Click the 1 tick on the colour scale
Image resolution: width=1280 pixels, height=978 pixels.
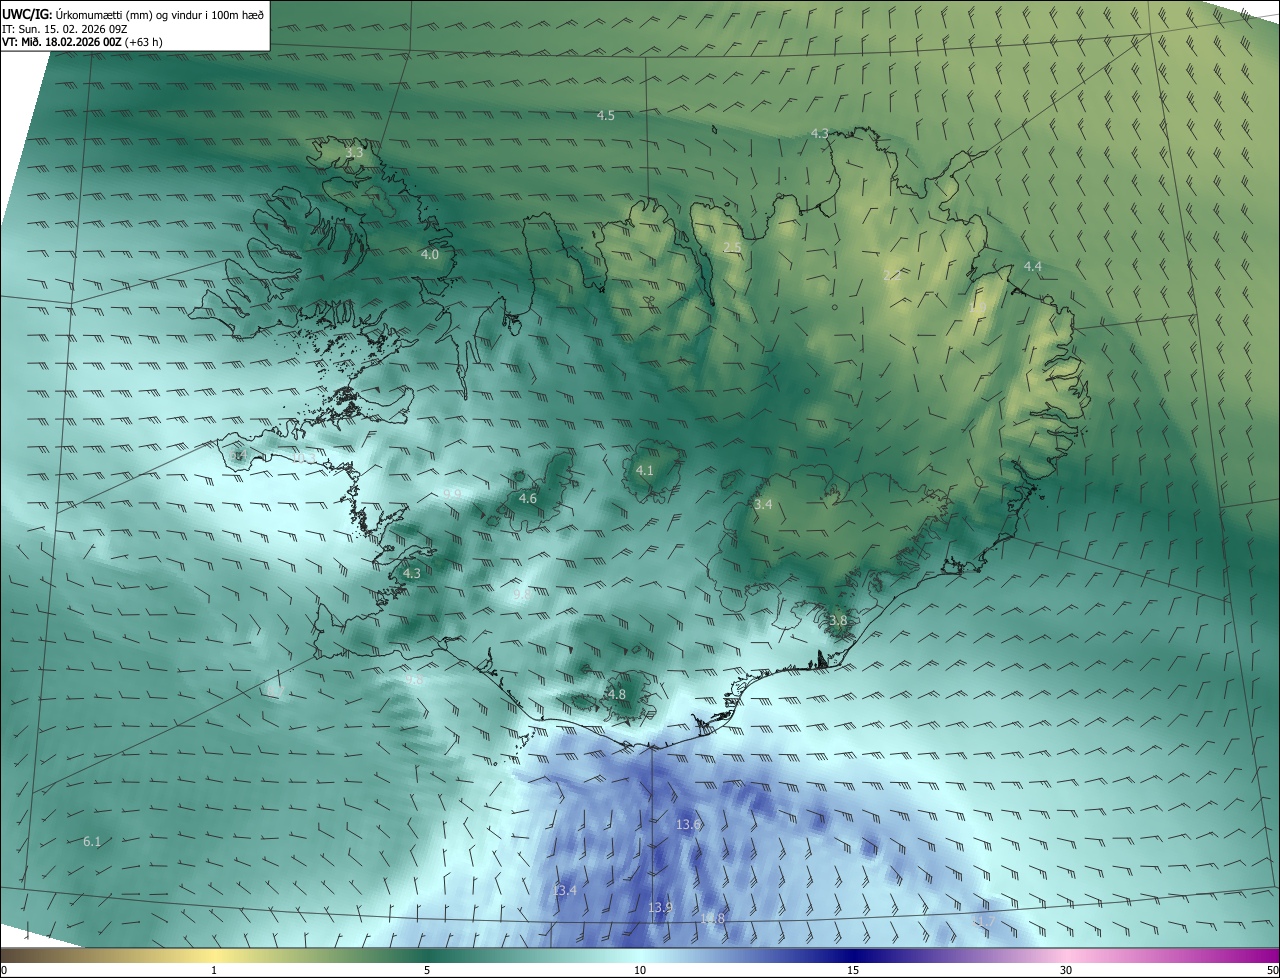point(214,970)
